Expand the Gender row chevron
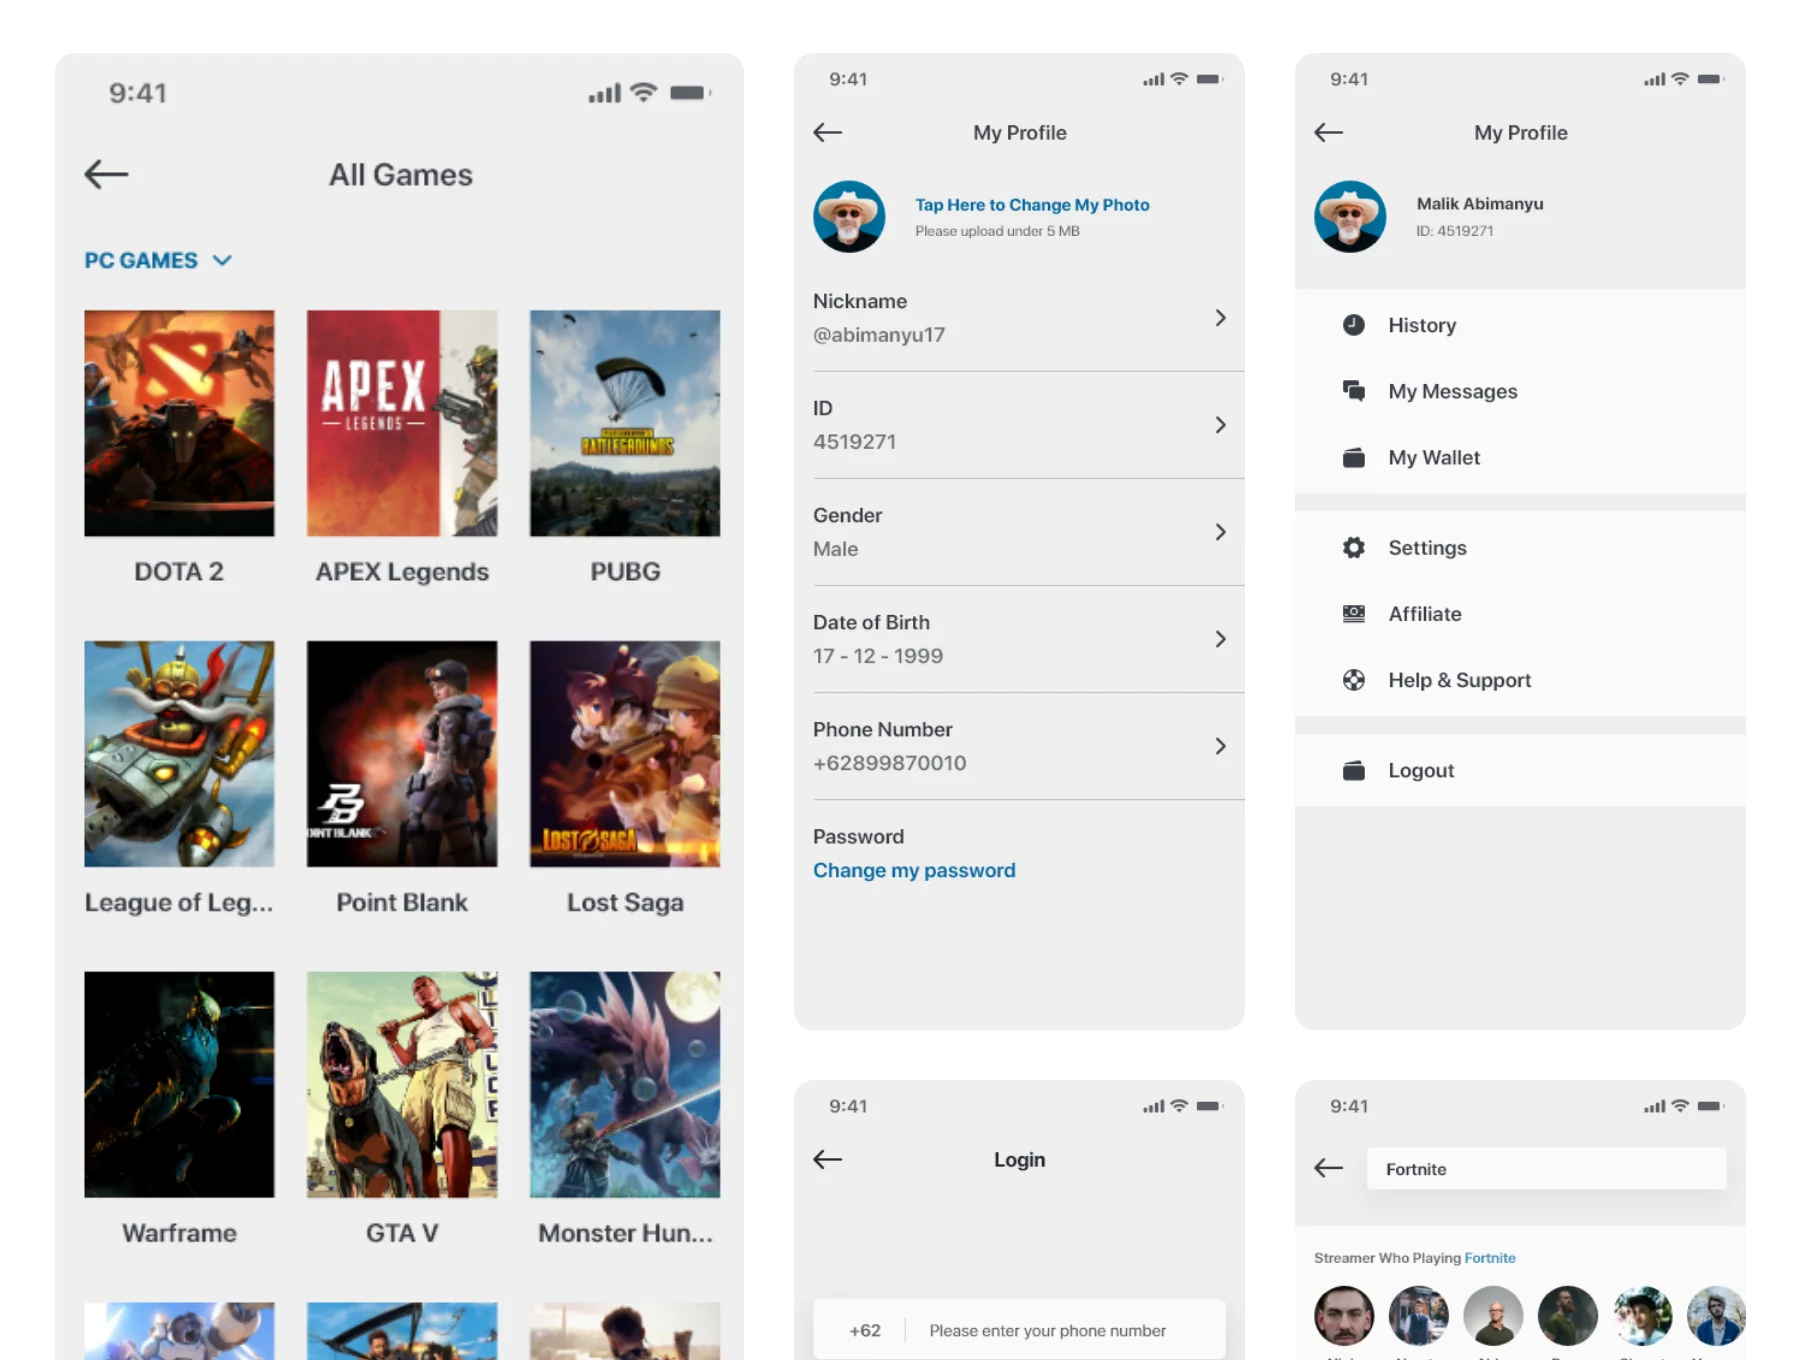Screen dimensions: 1800x1360 1220,532
